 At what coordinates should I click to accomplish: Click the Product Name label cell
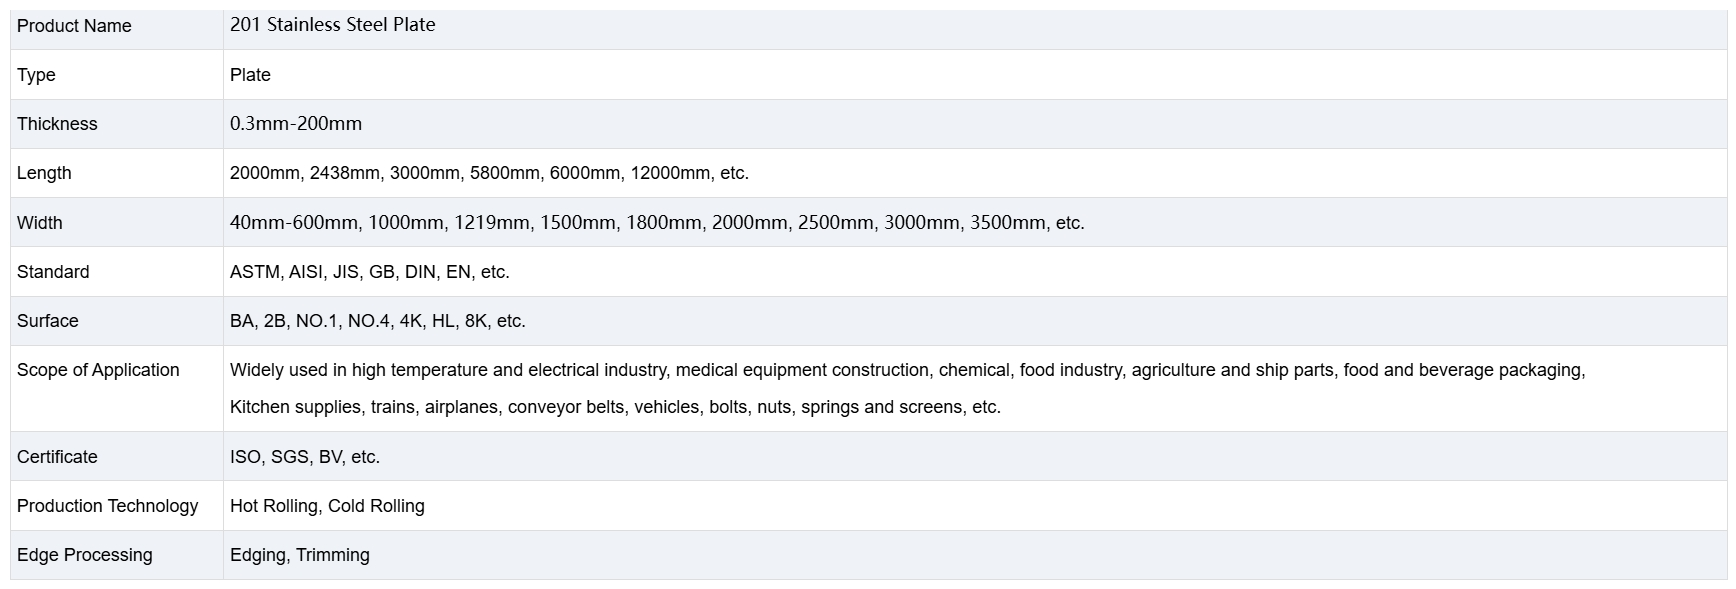point(74,26)
